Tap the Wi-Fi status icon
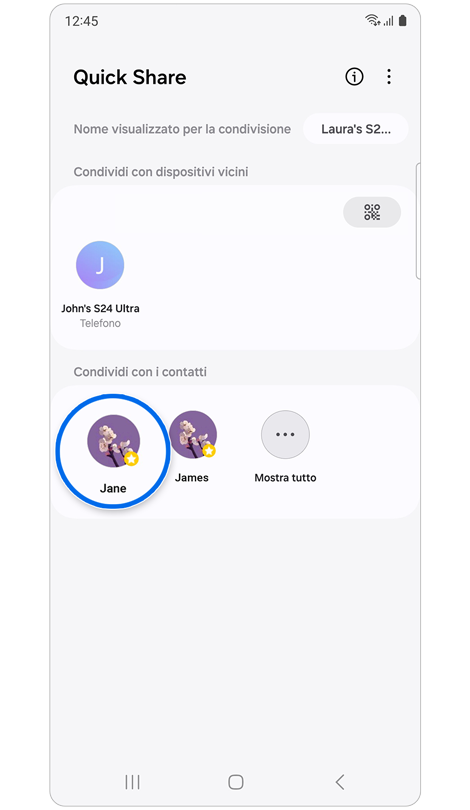The height and width of the screenshot is (810, 470). (x=372, y=20)
